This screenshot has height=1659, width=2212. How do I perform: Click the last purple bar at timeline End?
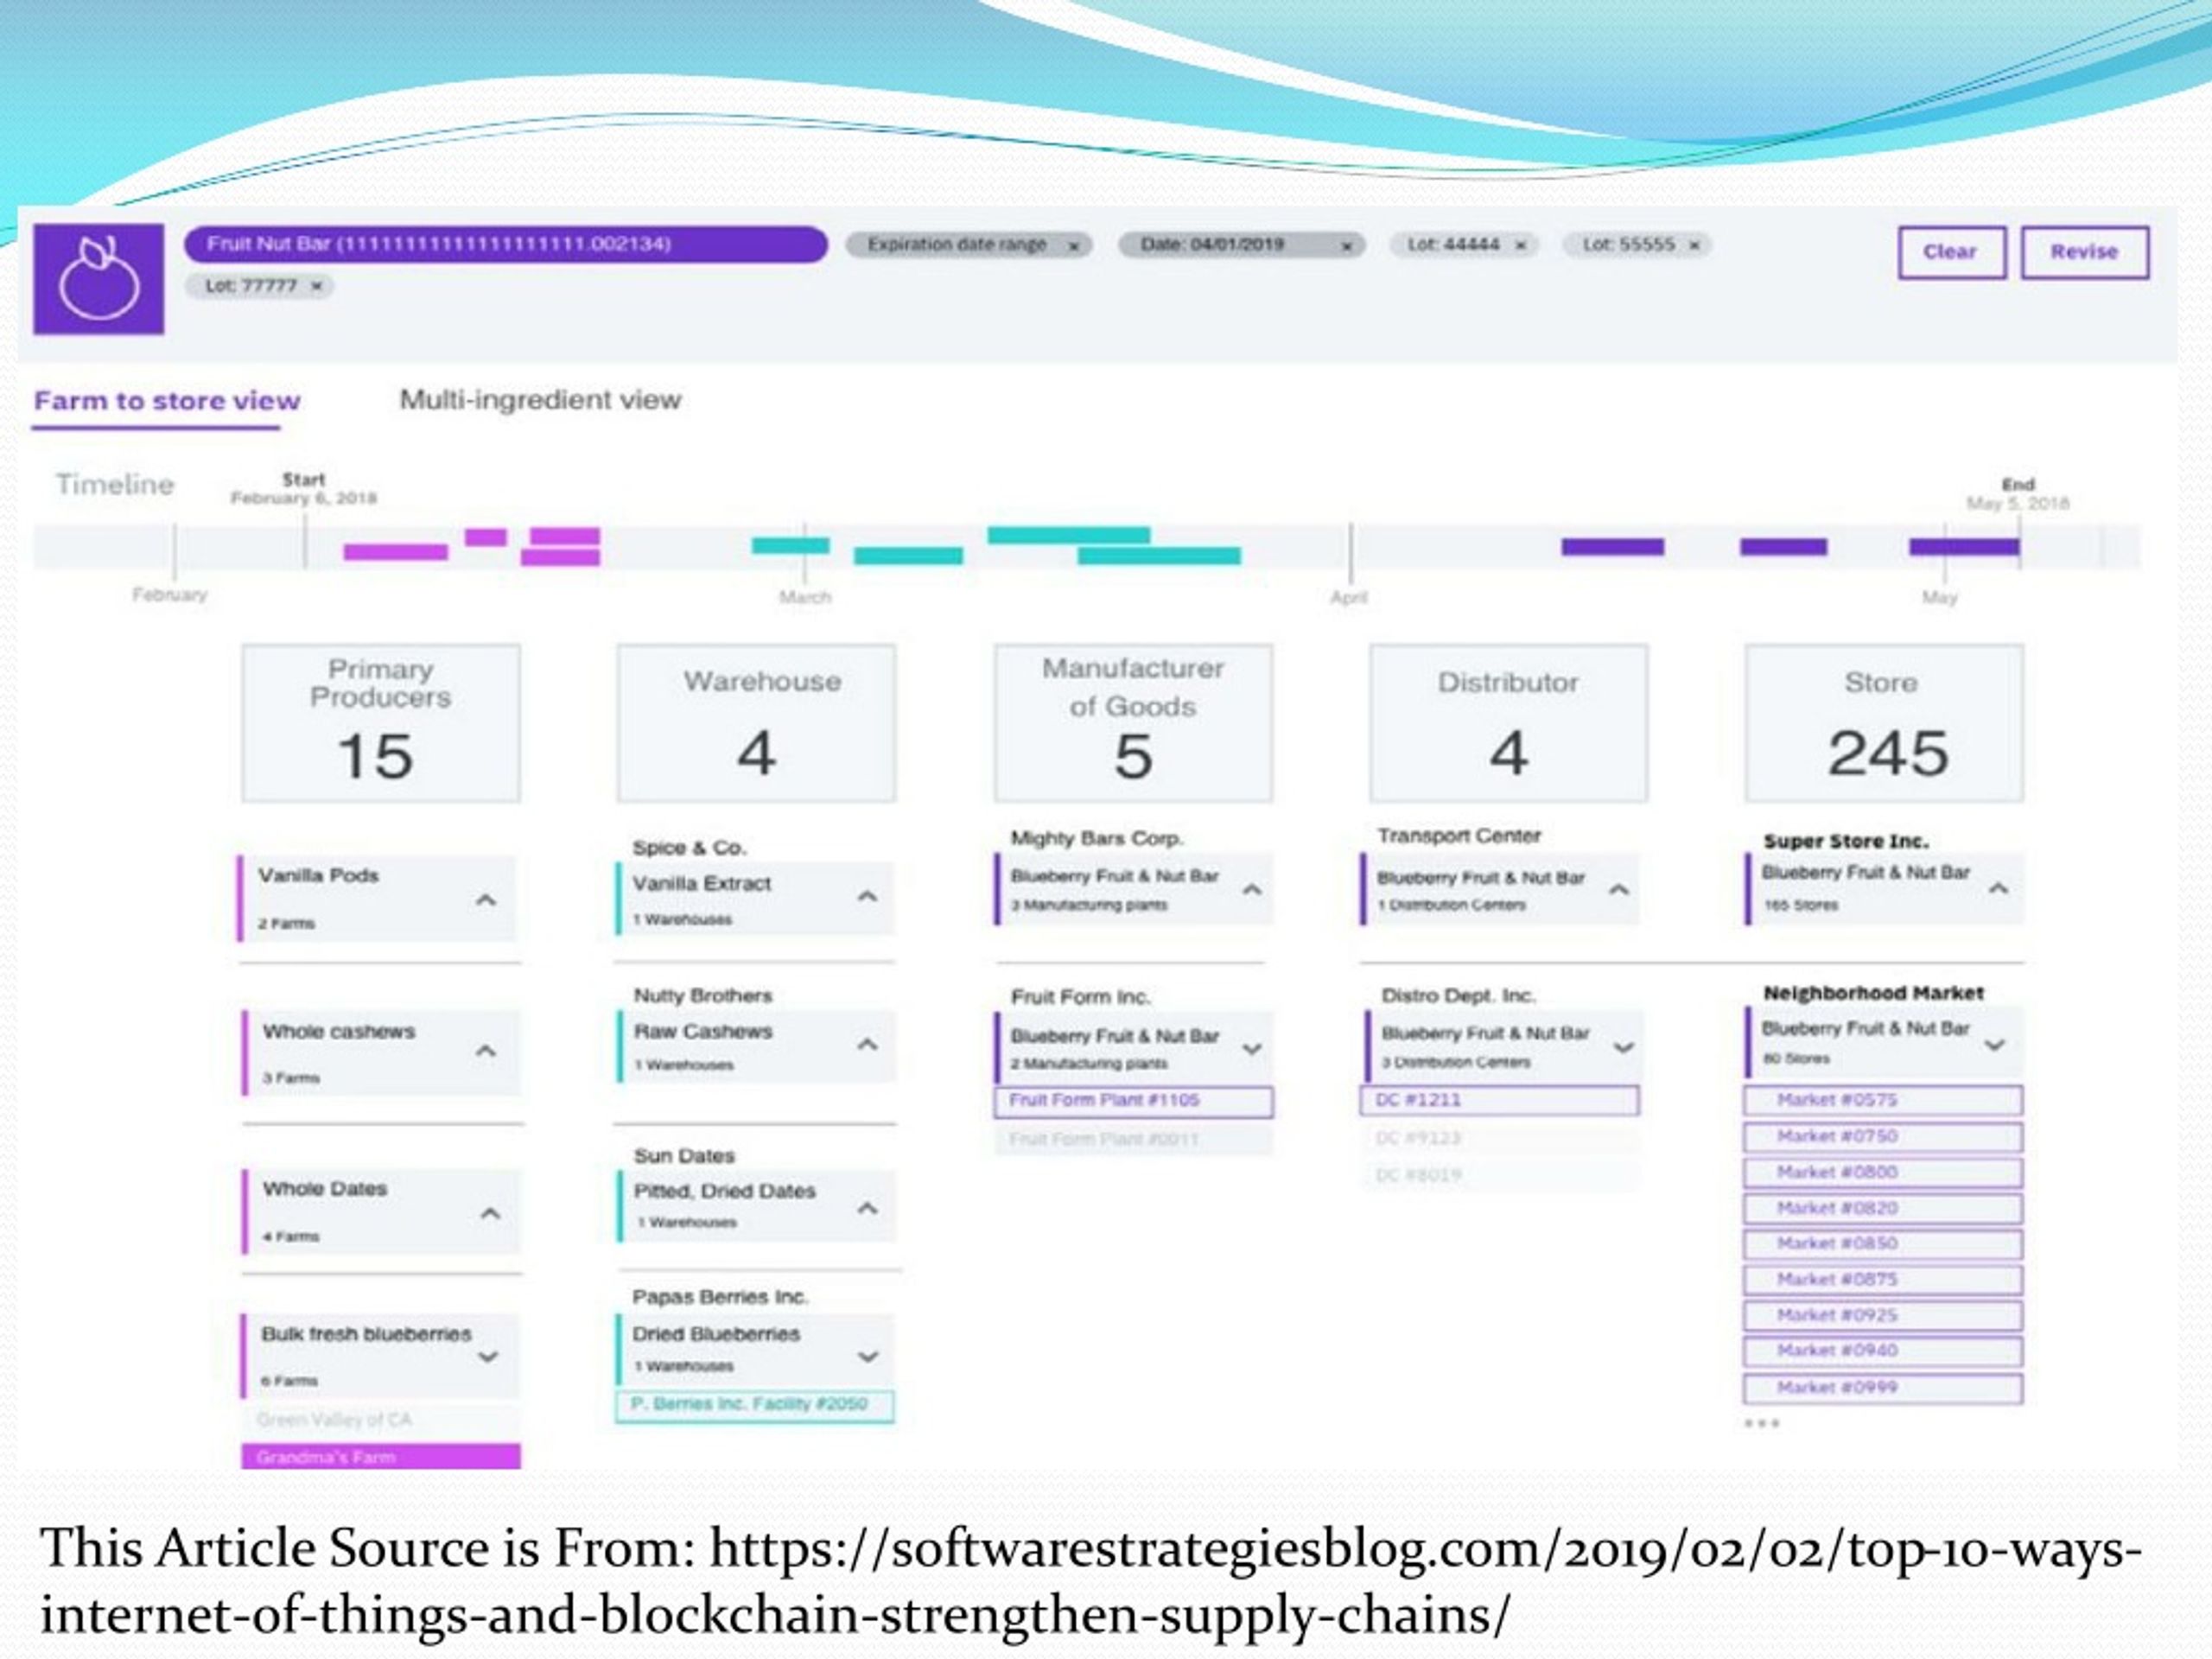coord(1964,547)
